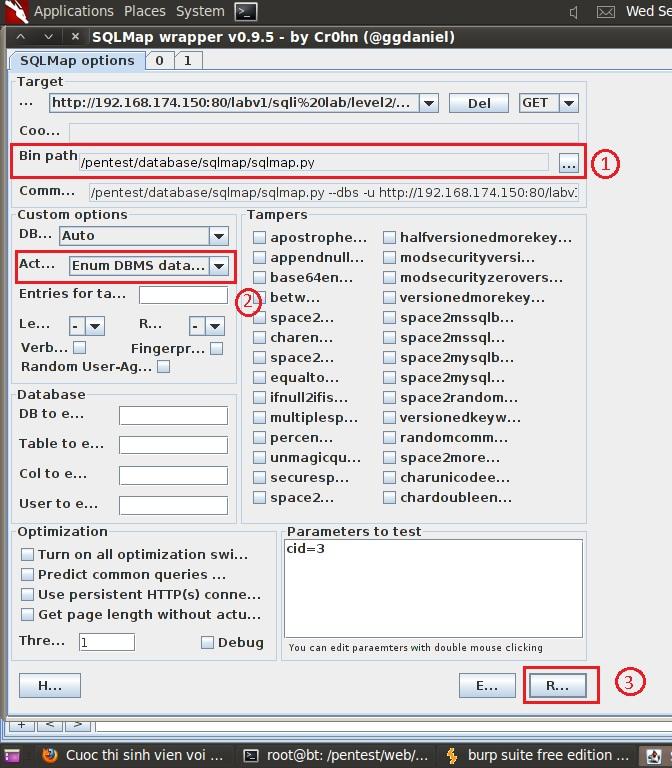This screenshot has height=768, width=672.
Task: Open the Applications menu
Action: tap(73, 11)
